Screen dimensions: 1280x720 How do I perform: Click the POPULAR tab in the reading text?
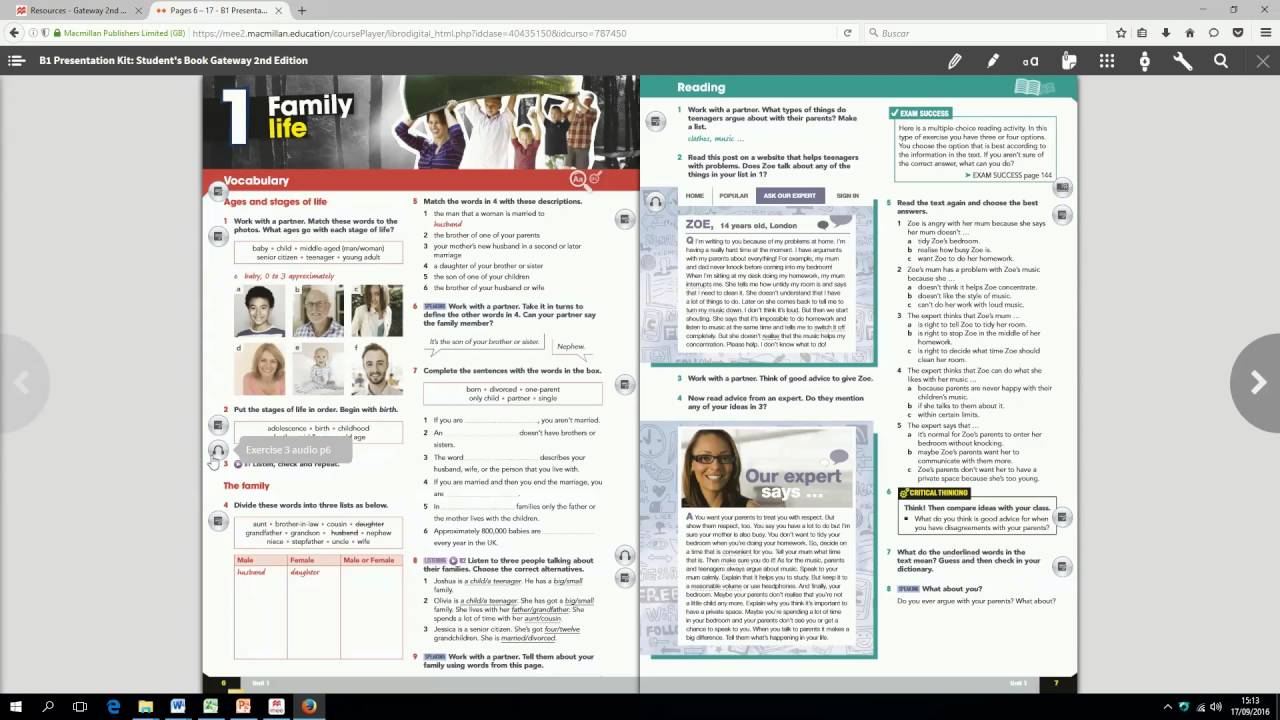(x=733, y=195)
